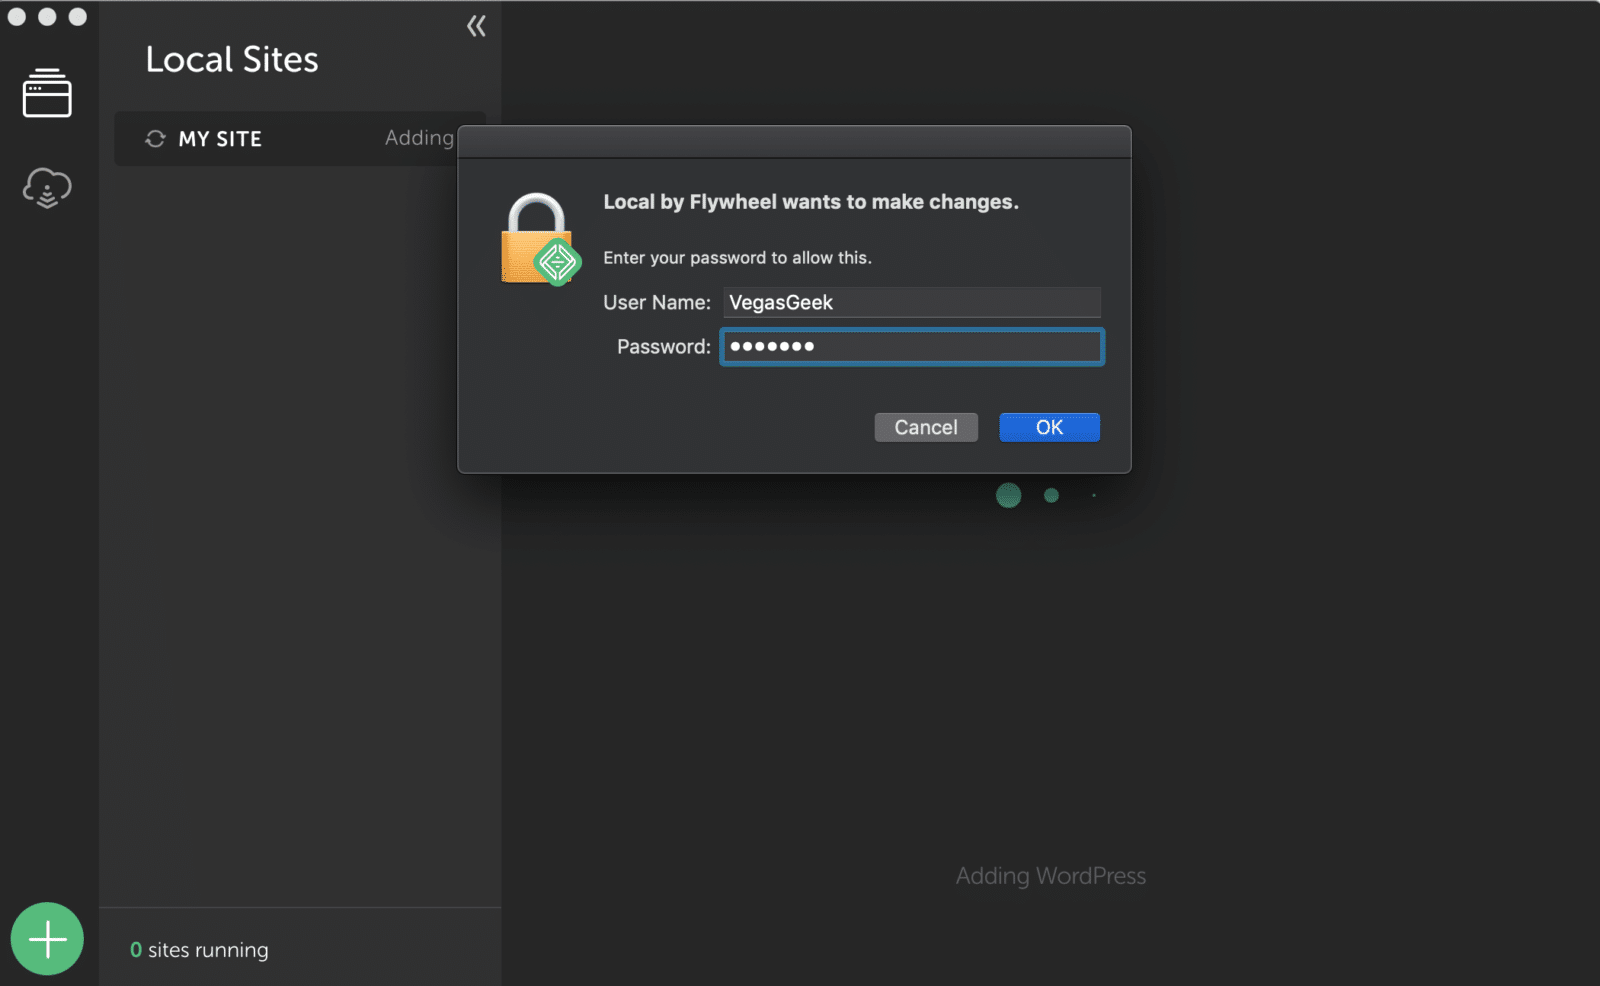Select MY SITE in the sites list
The width and height of the screenshot is (1600, 986).
click(220, 139)
